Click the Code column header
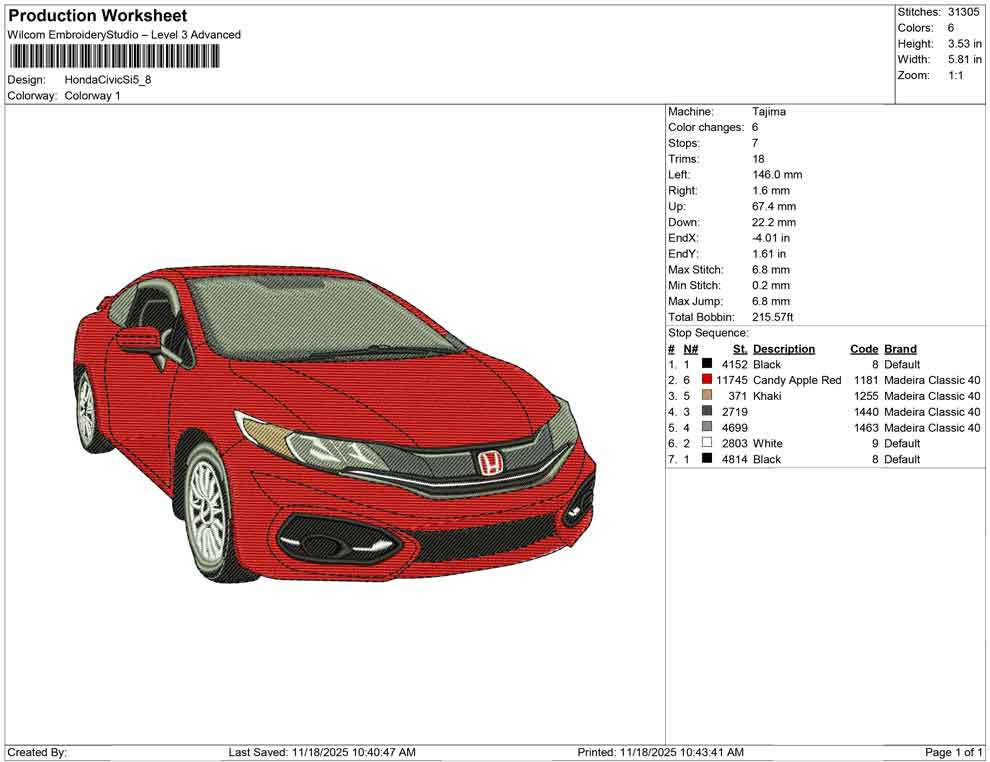The height and width of the screenshot is (762, 990). point(864,348)
